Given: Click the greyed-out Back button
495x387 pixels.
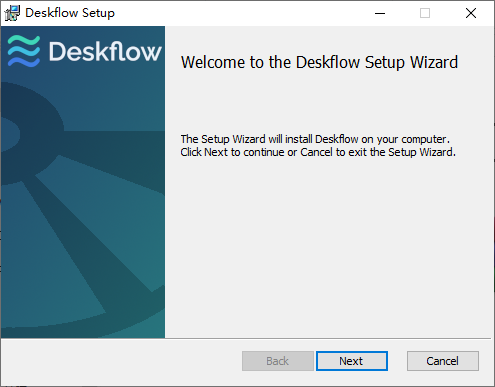Looking at the screenshot, I should [x=278, y=361].
